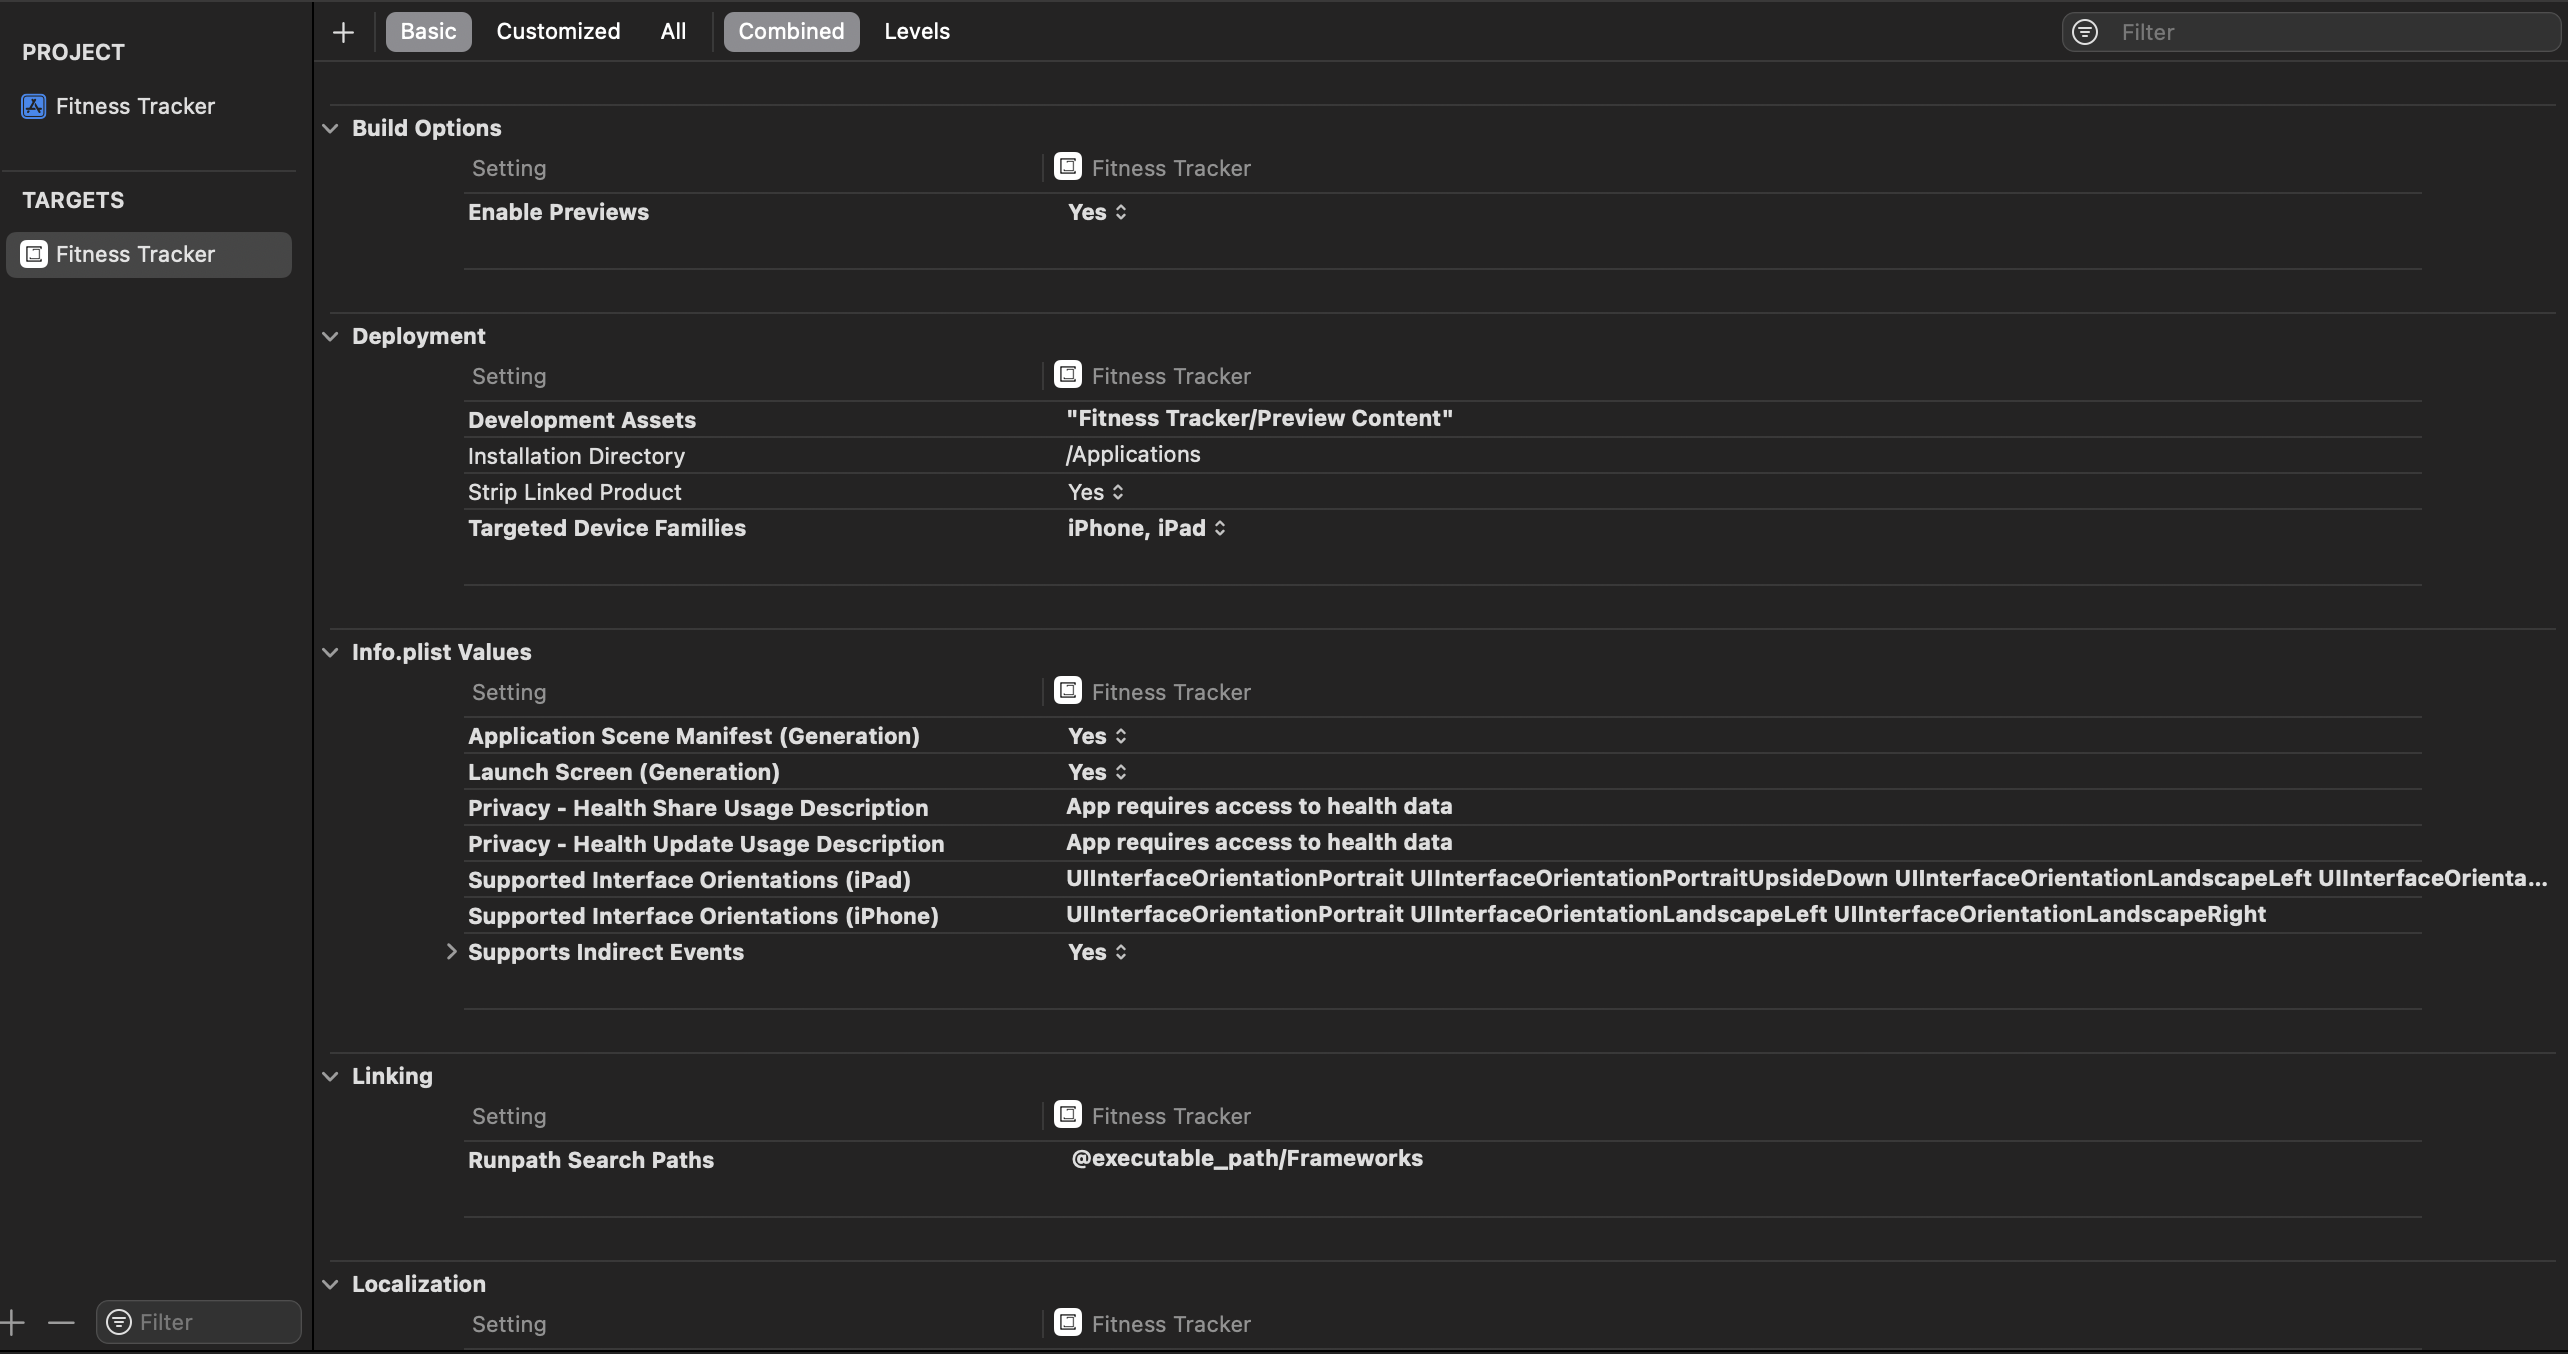Click the Development Assets value "Fitness Tracker/Preview Content"
The height and width of the screenshot is (1354, 2568).
[x=1259, y=418]
